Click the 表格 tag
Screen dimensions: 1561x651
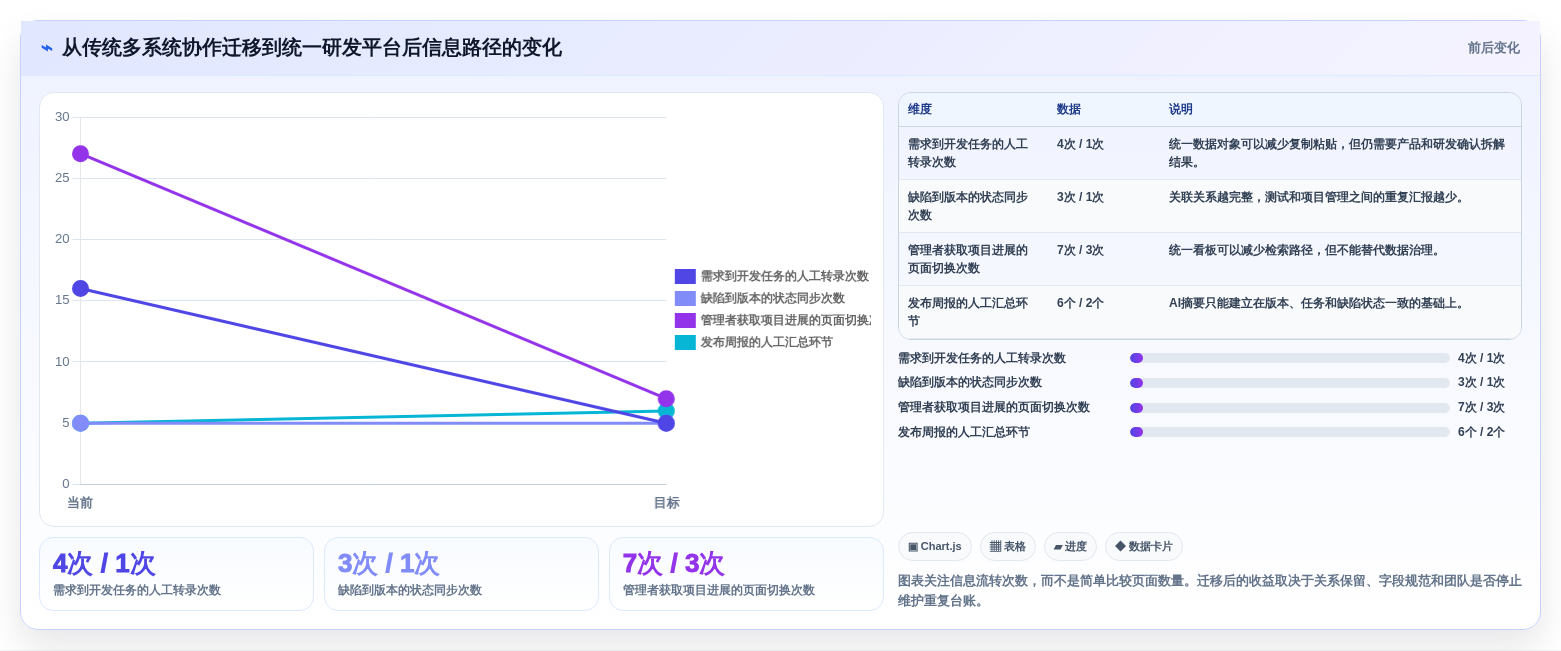click(x=1008, y=546)
